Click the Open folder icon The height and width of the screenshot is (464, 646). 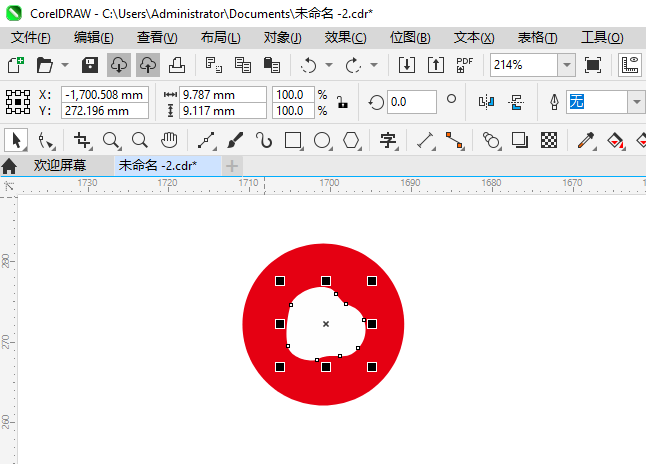[x=44, y=65]
